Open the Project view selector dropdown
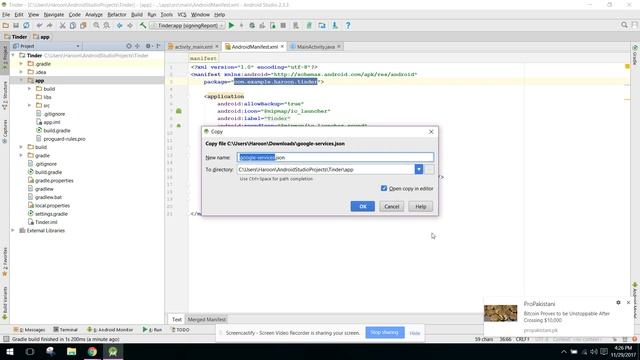Screen dimensions: 640x360 pos(46,46)
